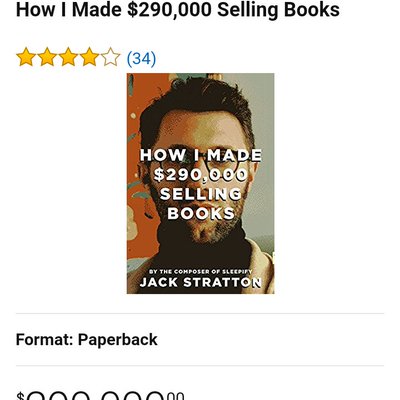Click "HOW I MADE" text on cover
This screenshot has width=400, height=400.
(x=201, y=155)
